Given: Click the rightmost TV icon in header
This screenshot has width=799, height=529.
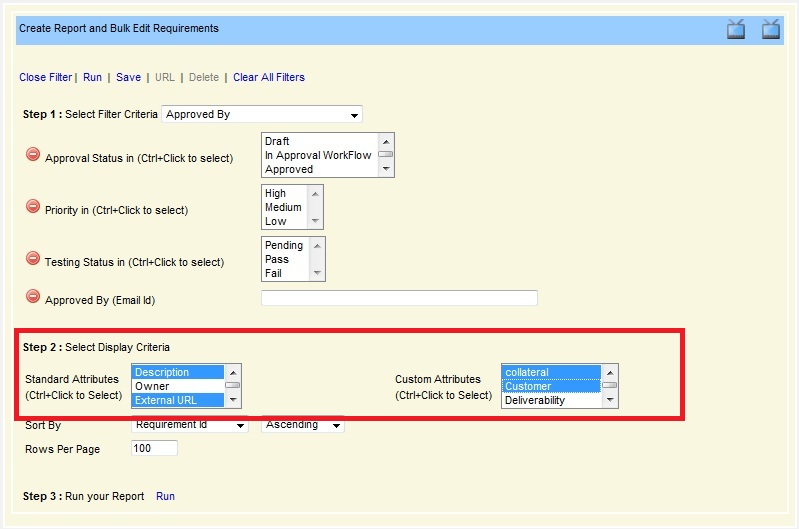Looking at the screenshot, I should point(771,29).
